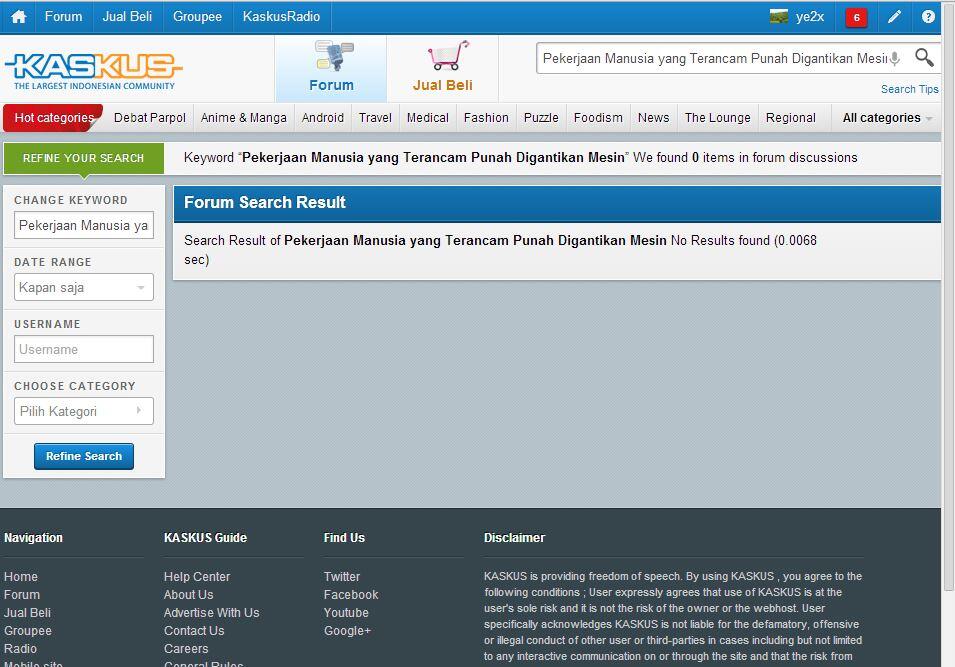This screenshot has height=667, width=955.
Task: Click the microphone voice search icon
Action: [x=894, y=58]
